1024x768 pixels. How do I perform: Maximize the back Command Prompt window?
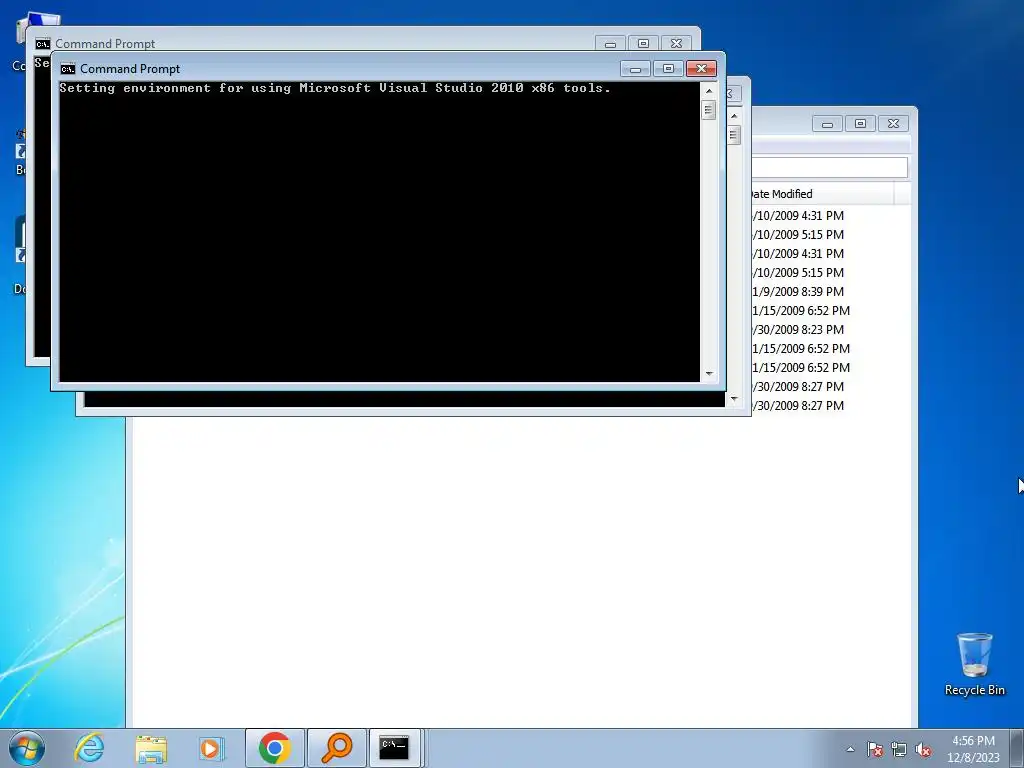pos(643,44)
